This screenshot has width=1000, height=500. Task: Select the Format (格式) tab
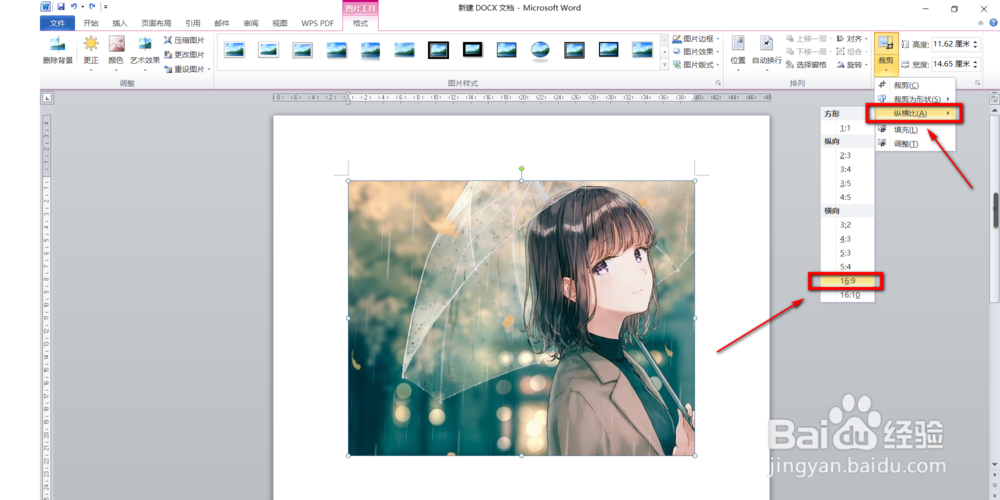click(360, 23)
